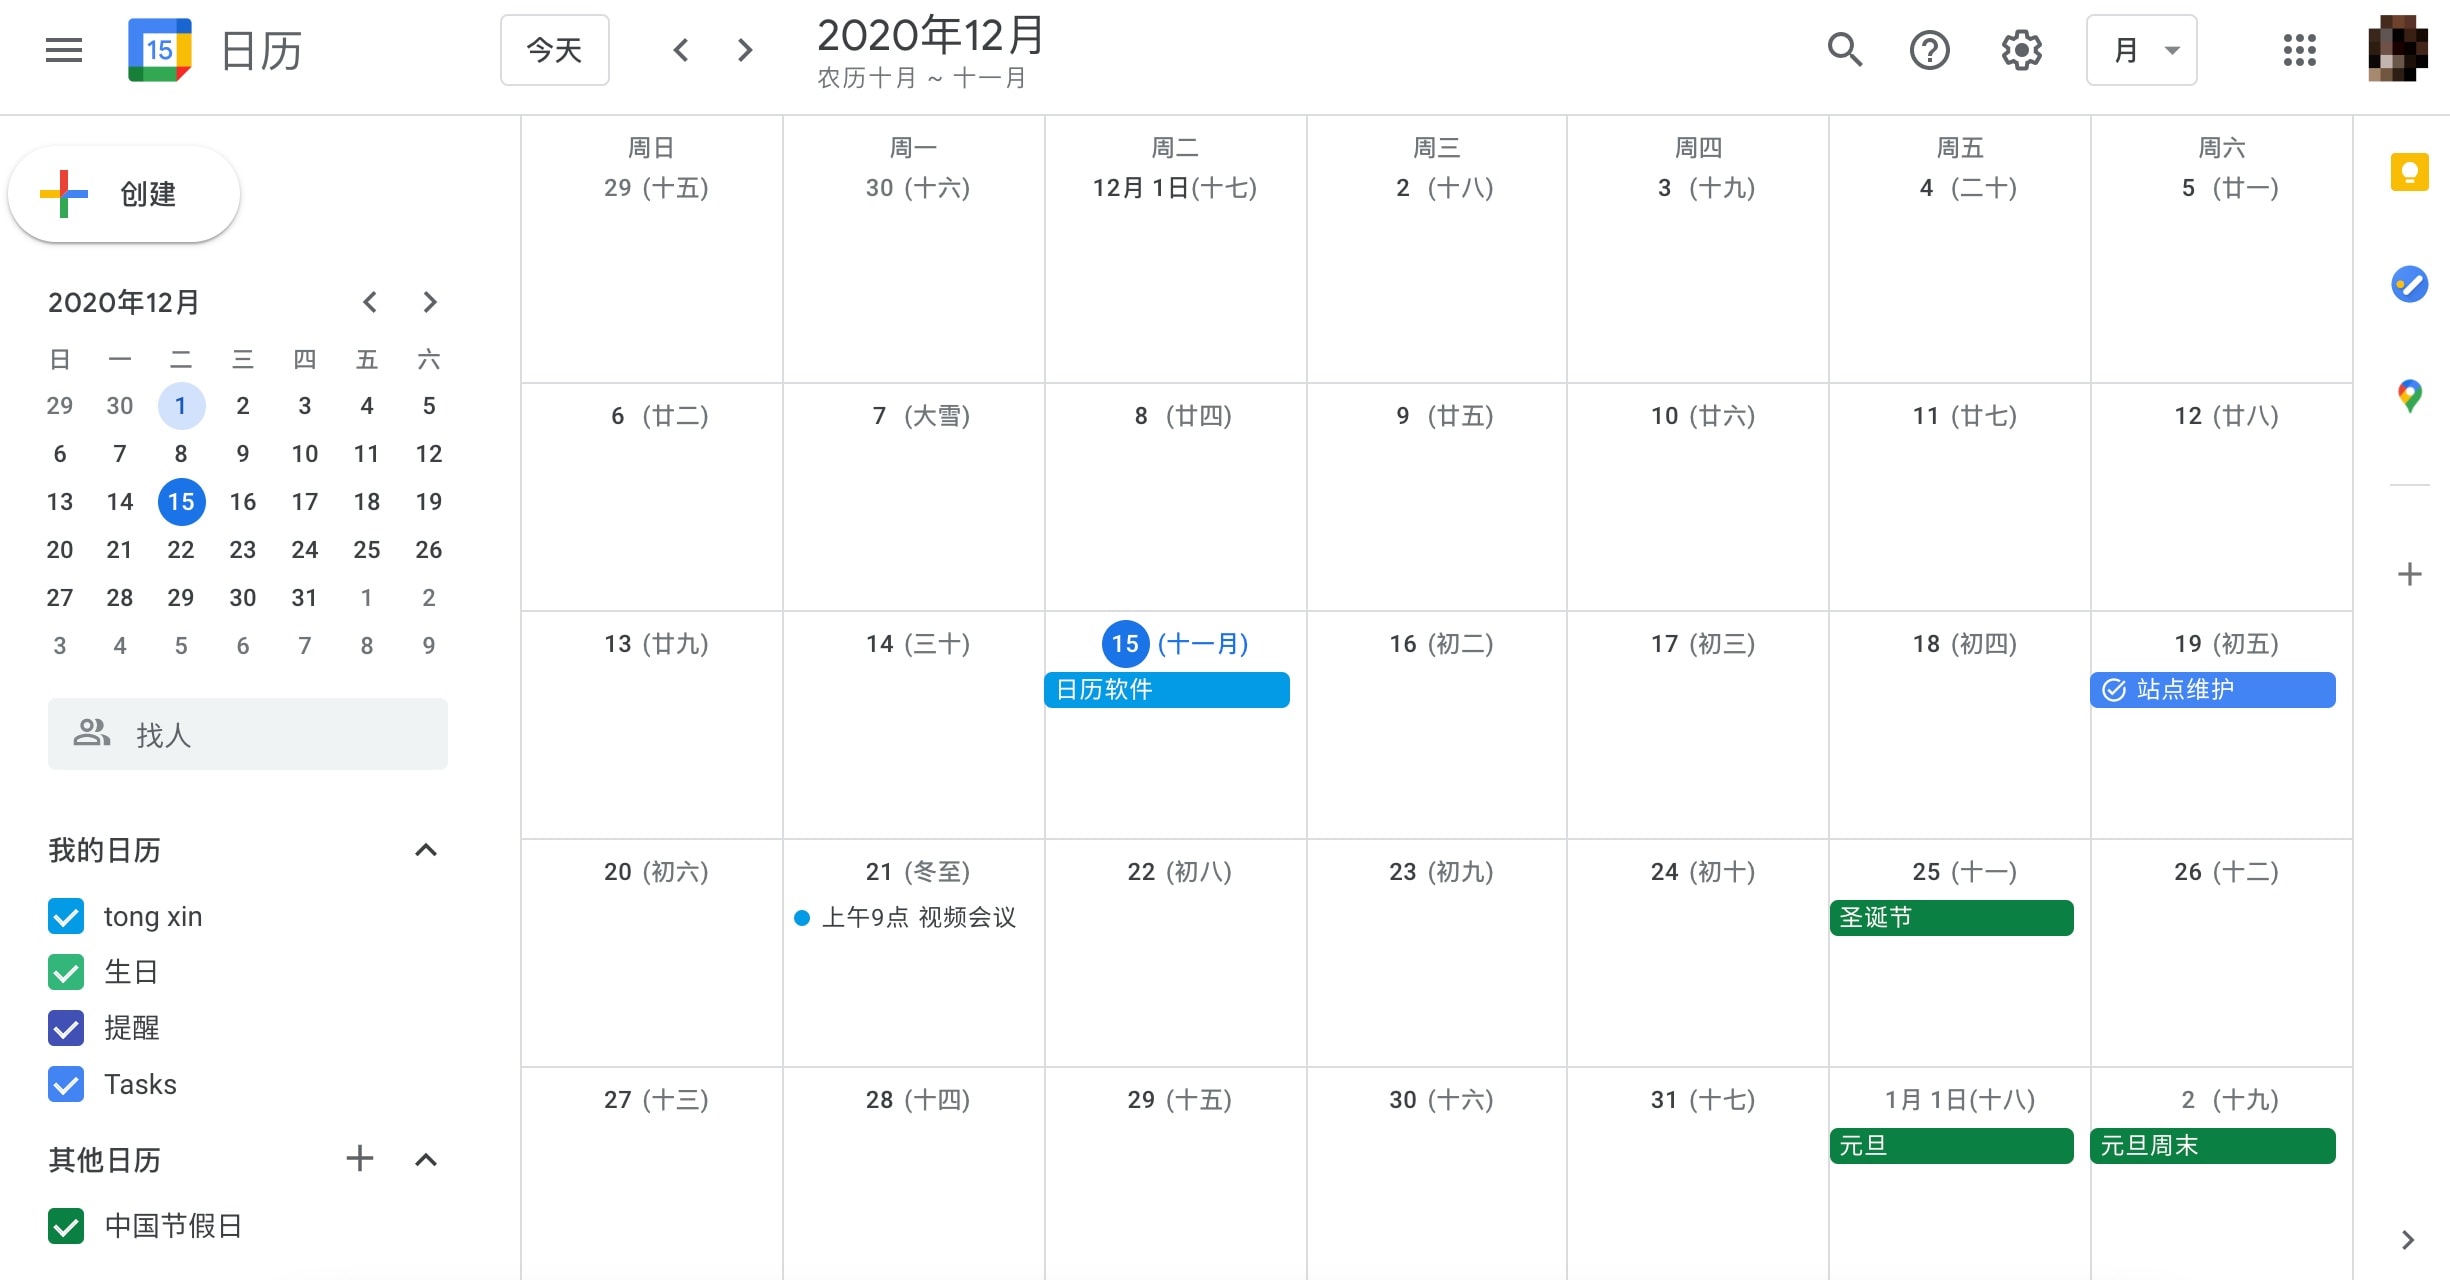Open the help question mark icon
Viewport: 2450px width, 1280px height.
coord(1929,50)
